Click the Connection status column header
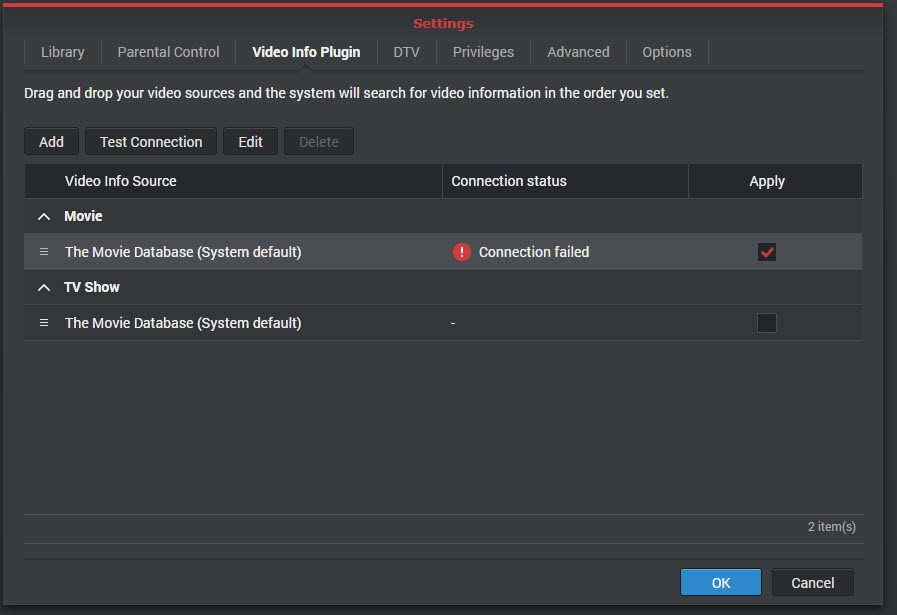The height and width of the screenshot is (615, 897). pos(509,181)
